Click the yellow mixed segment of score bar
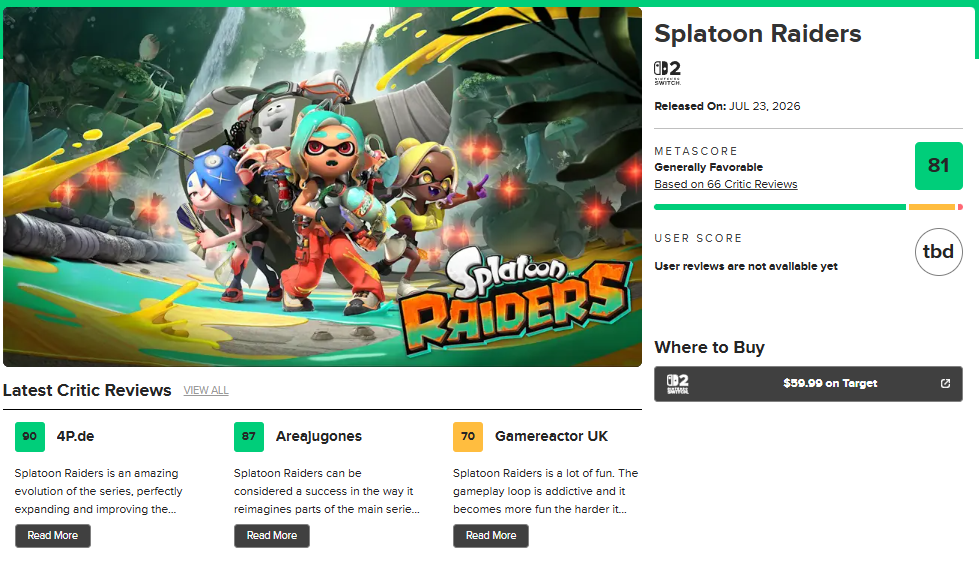This screenshot has height=564, width=979. 932,207
